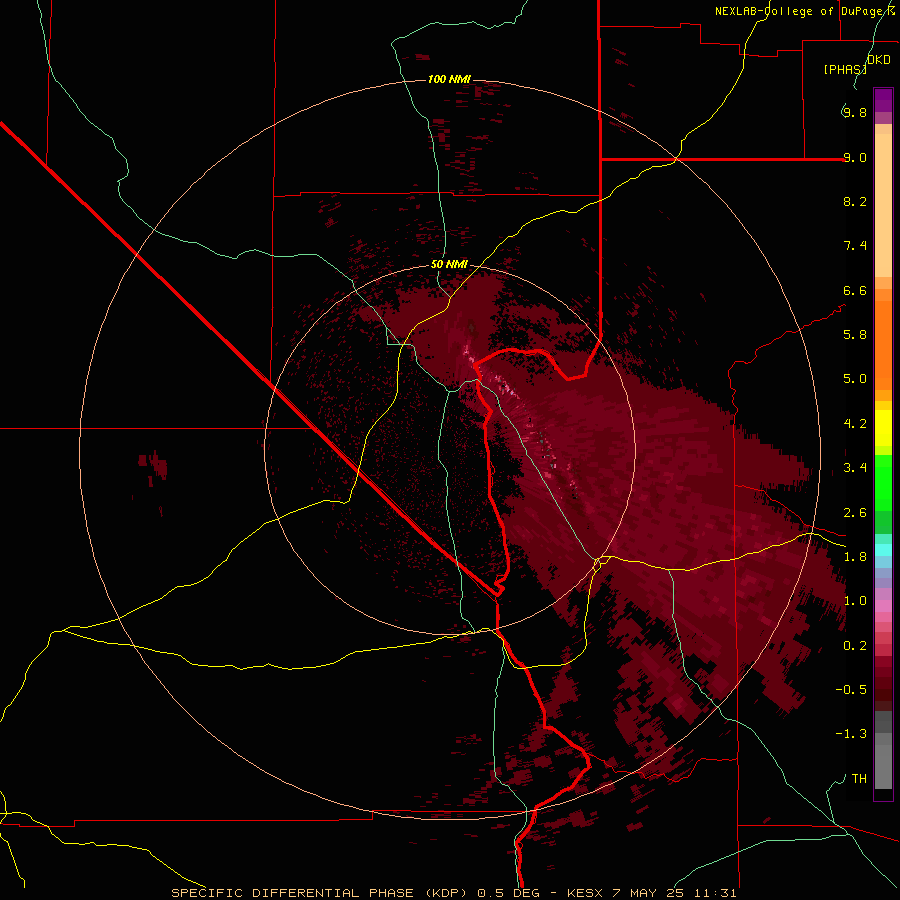Click the 0.2 legend value
Image resolution: width=900 pixels, height=900 pixels.
point(855,646)
